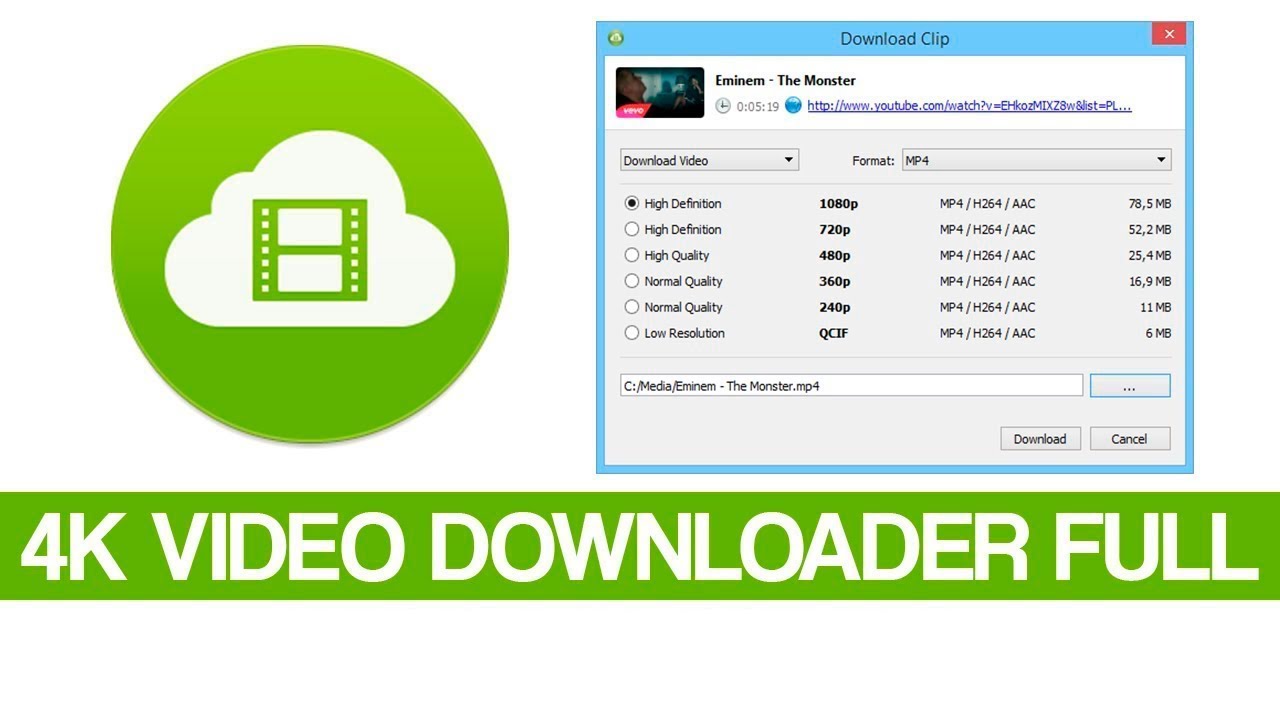Click the 52,2 MB file size
The image size is (1280, 720).
coord(1149,229)
